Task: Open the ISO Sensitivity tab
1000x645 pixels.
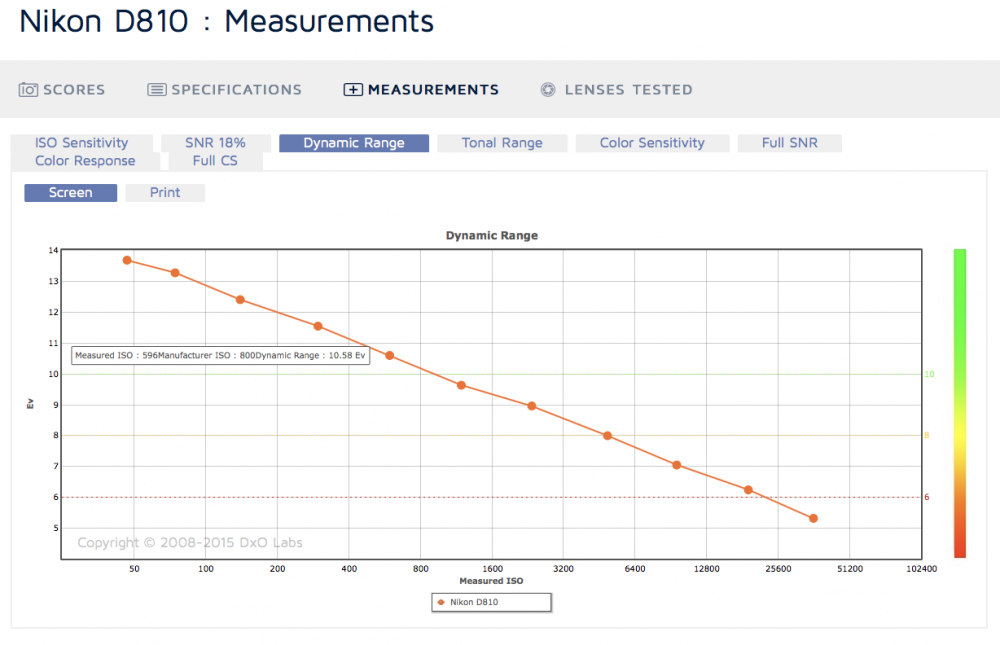Action: click(x=82, y=143)
